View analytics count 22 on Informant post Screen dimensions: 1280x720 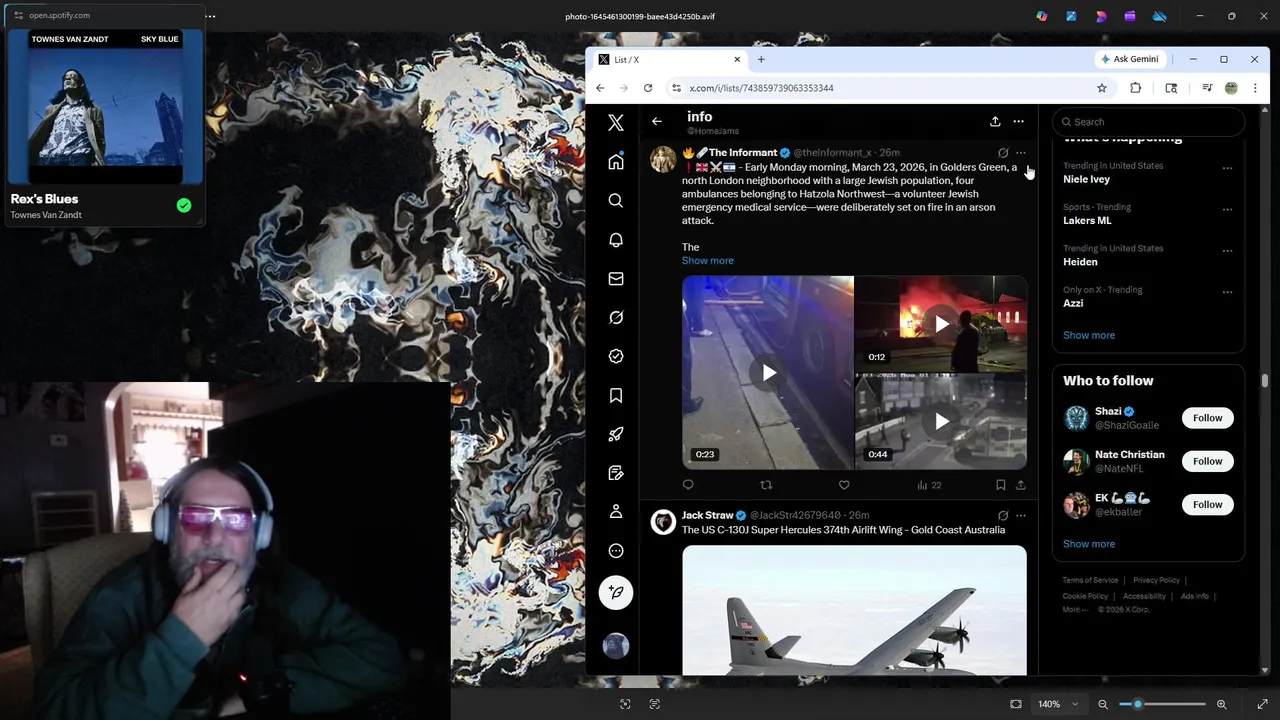[x=929, y=485]
